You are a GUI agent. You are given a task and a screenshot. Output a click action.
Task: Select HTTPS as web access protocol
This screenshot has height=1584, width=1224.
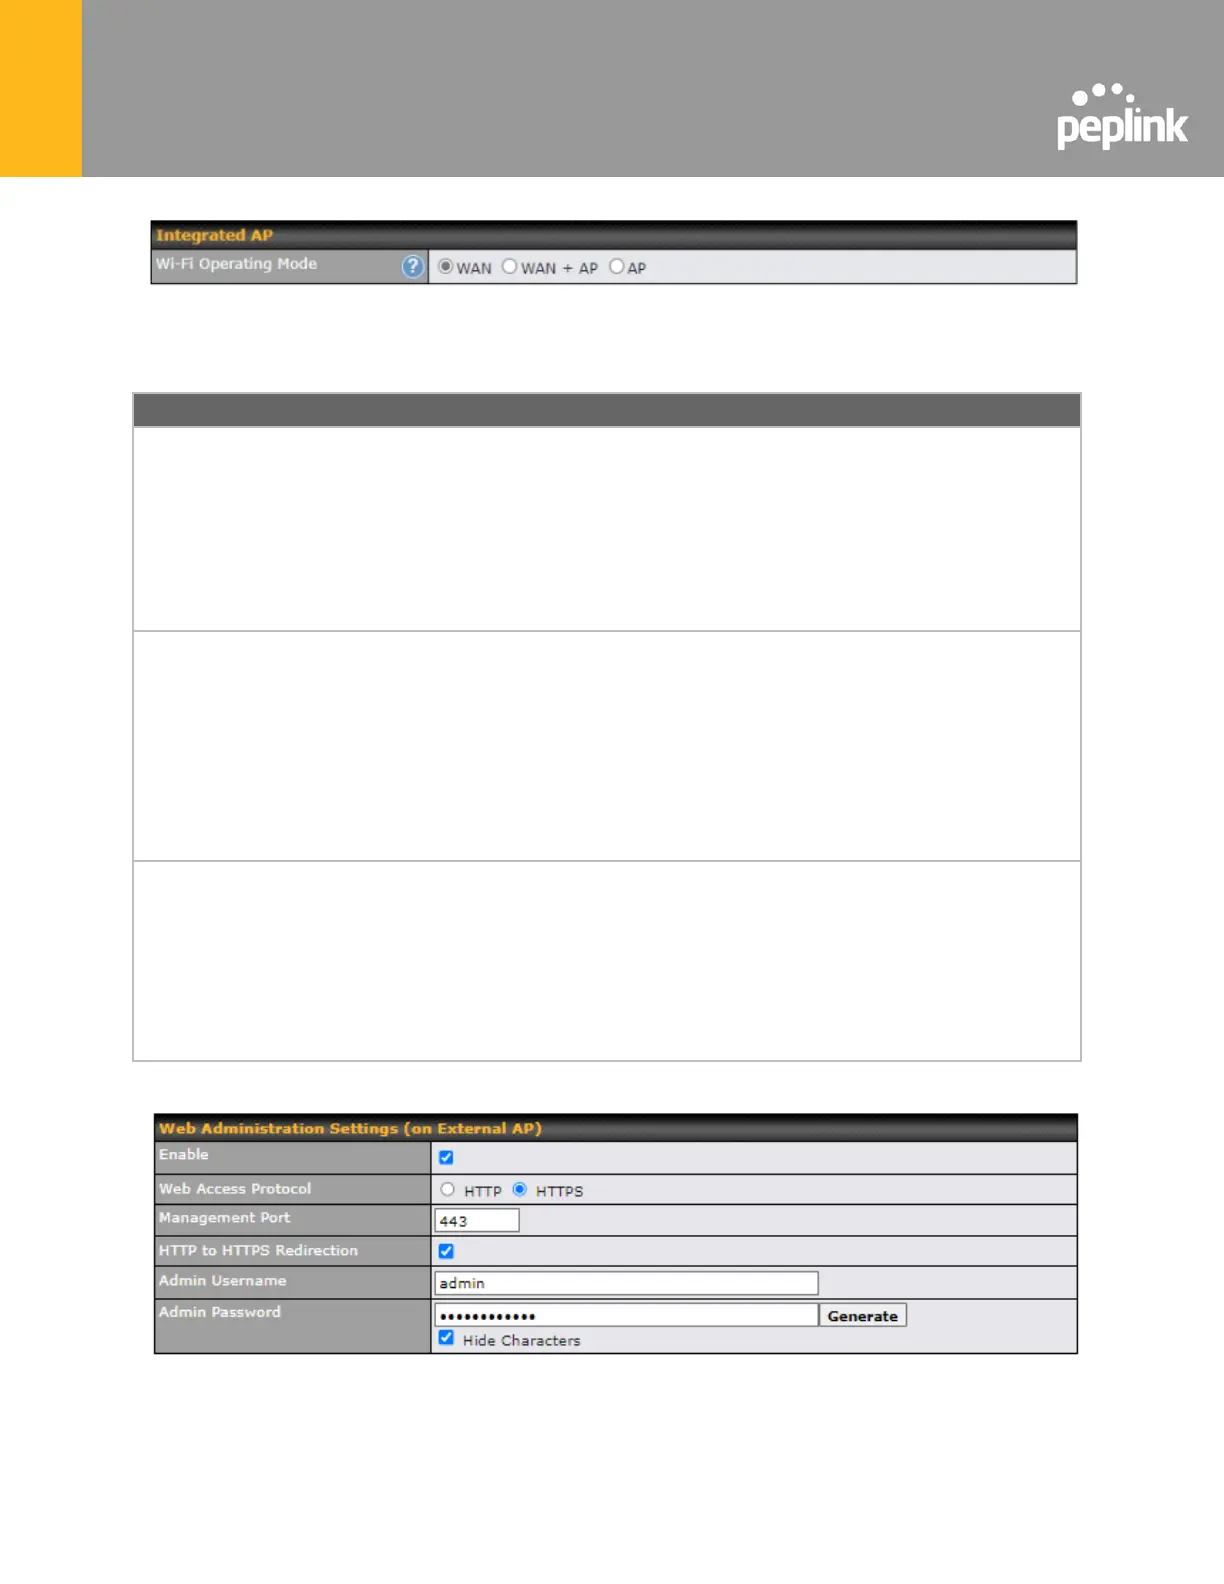[x=520, y=1189]
